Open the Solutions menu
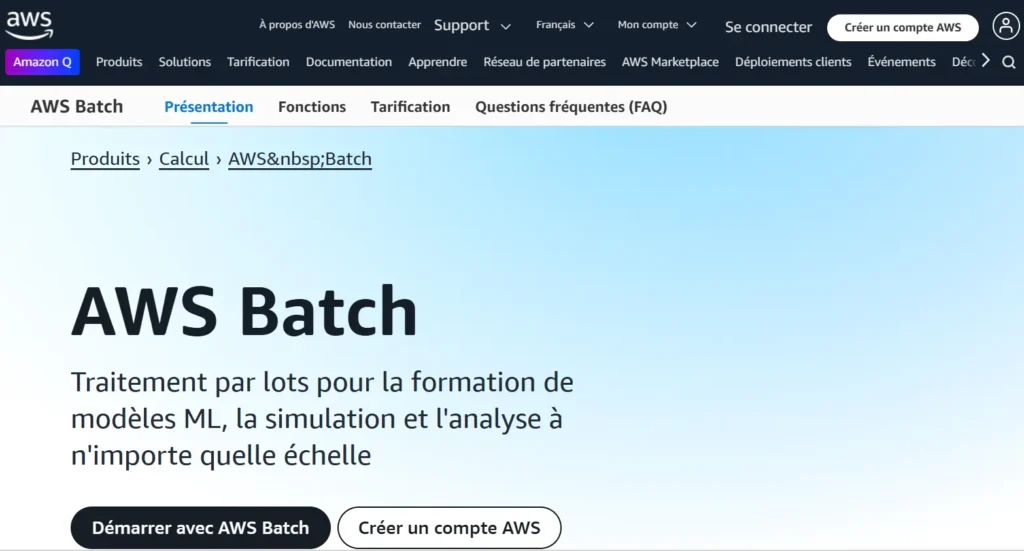 point(185,62)
